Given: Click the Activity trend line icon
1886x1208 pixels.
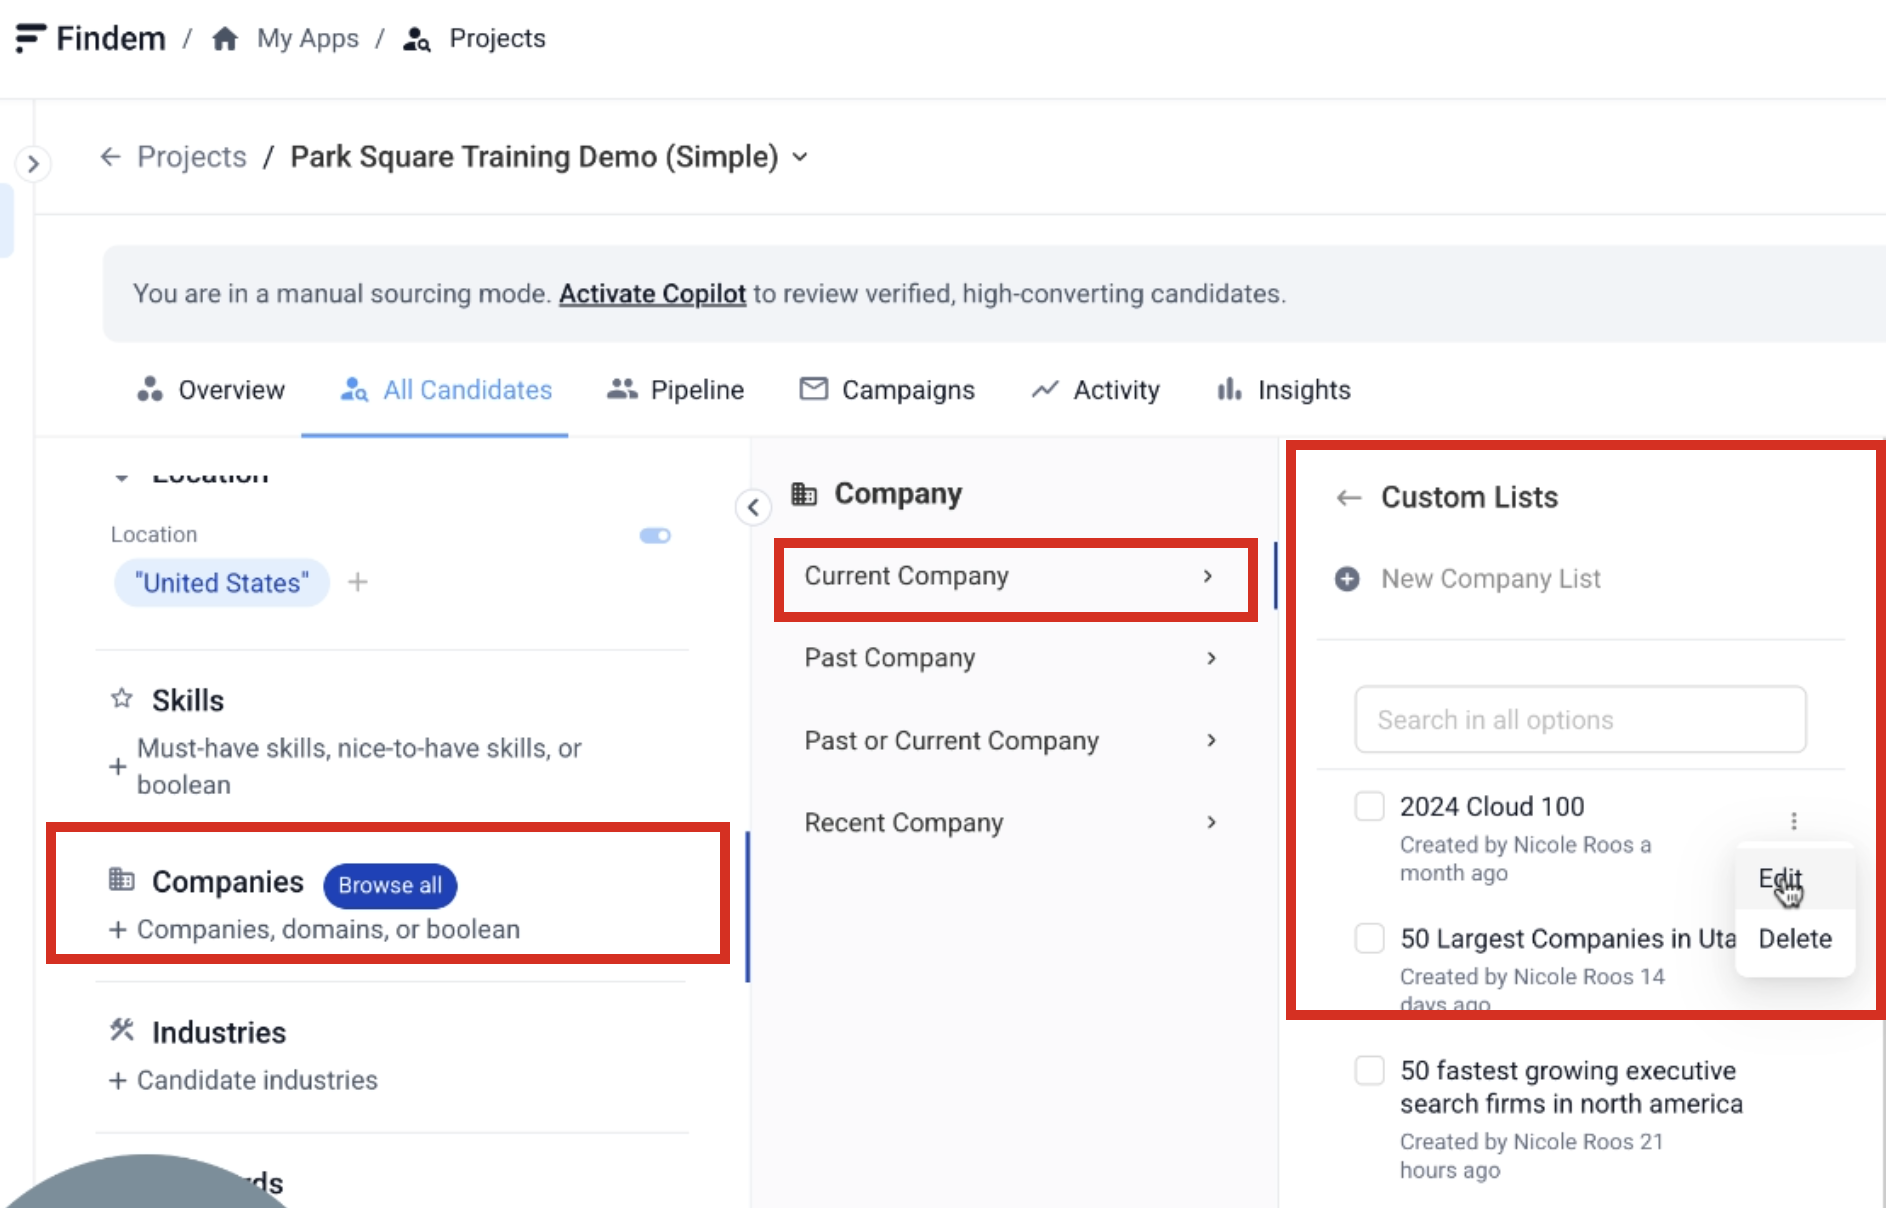Looking at the screenshot, I should coord(1044,389).
